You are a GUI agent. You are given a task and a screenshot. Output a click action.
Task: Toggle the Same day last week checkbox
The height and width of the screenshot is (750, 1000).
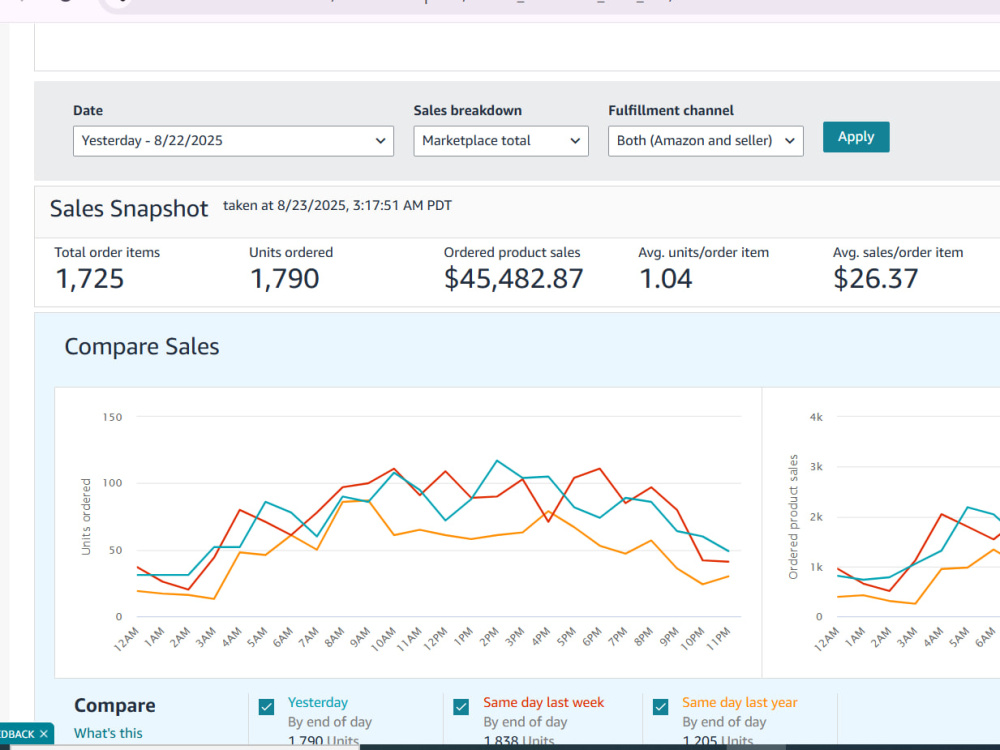(461, 707)
